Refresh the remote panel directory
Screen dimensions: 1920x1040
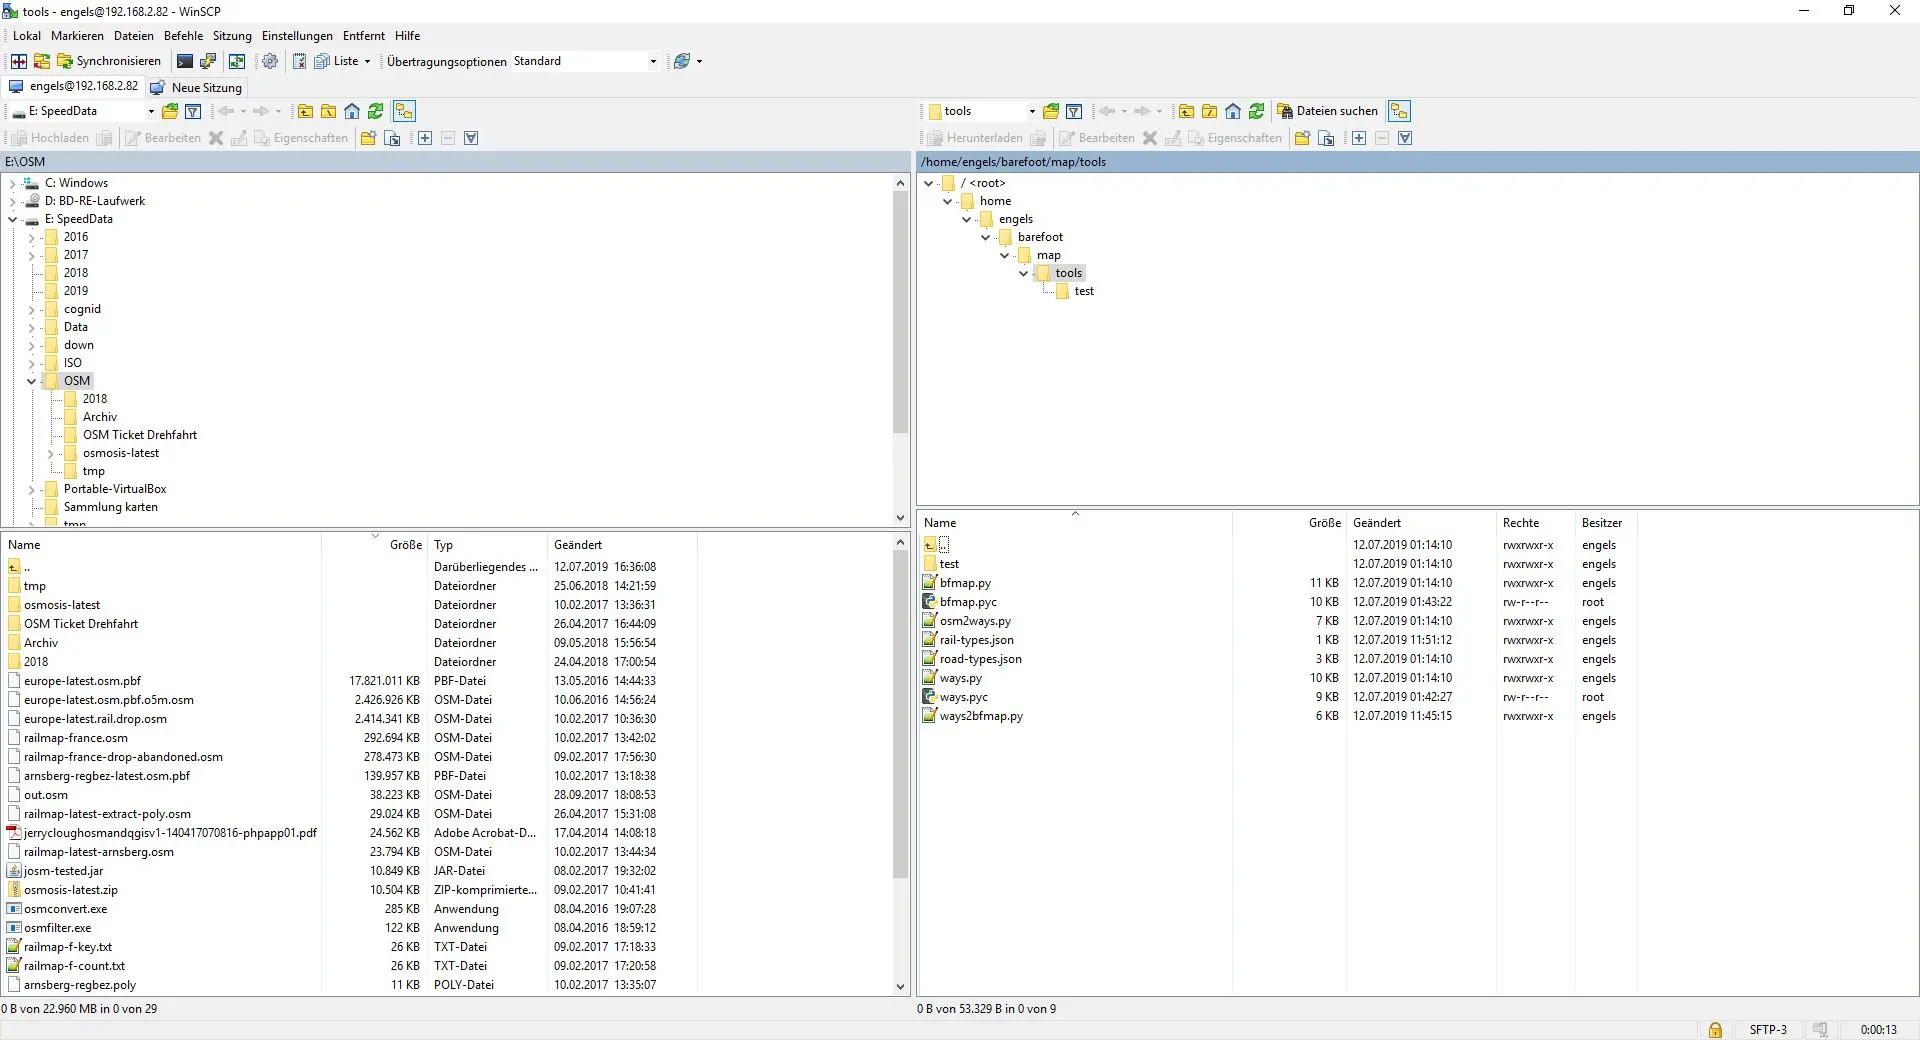1256,111
